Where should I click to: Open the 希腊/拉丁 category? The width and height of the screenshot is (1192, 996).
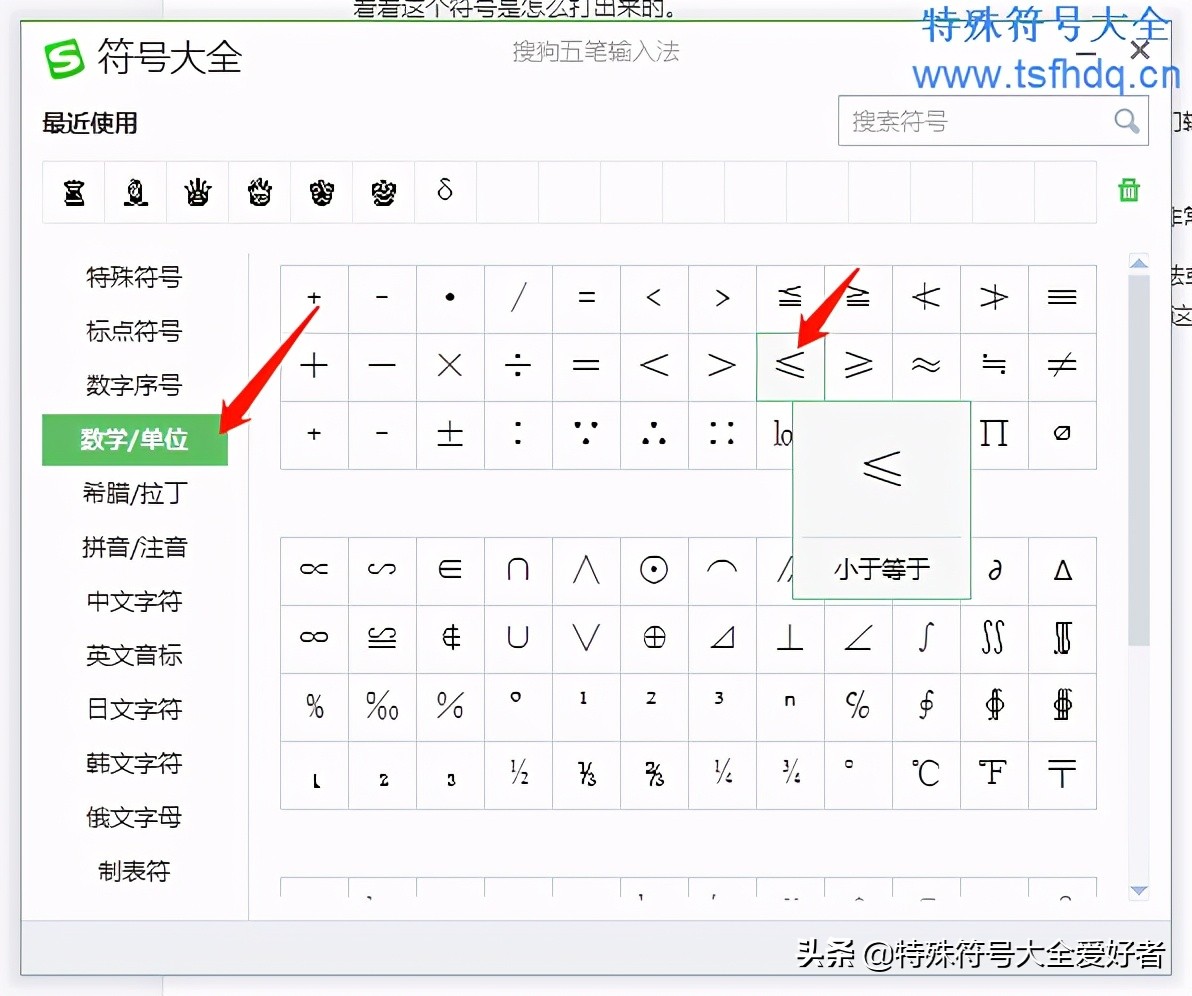coord(135,493)
